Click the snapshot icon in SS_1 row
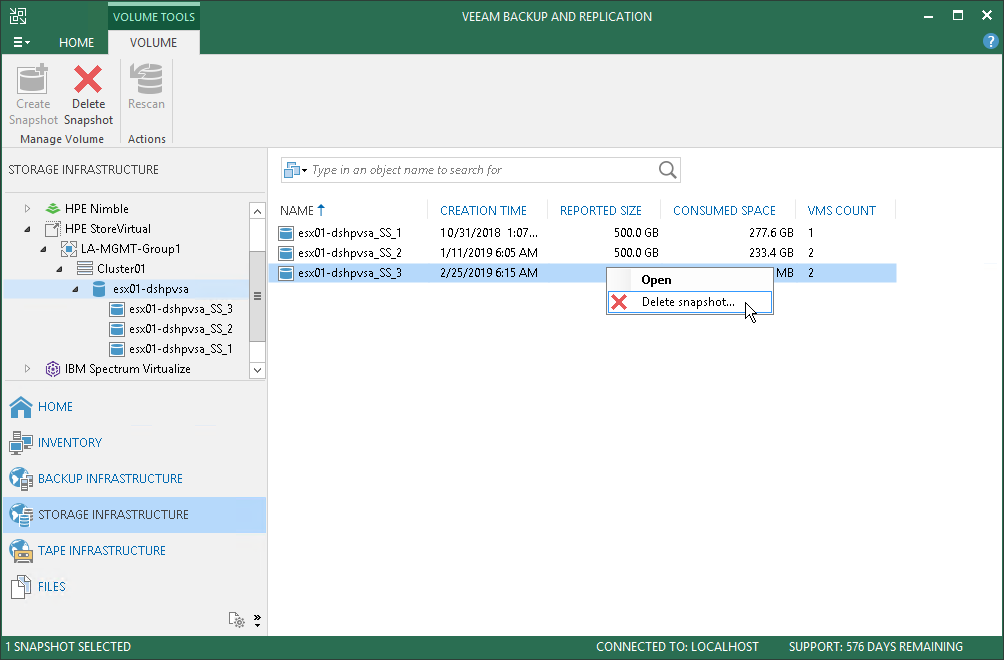 tap(286, 233)
